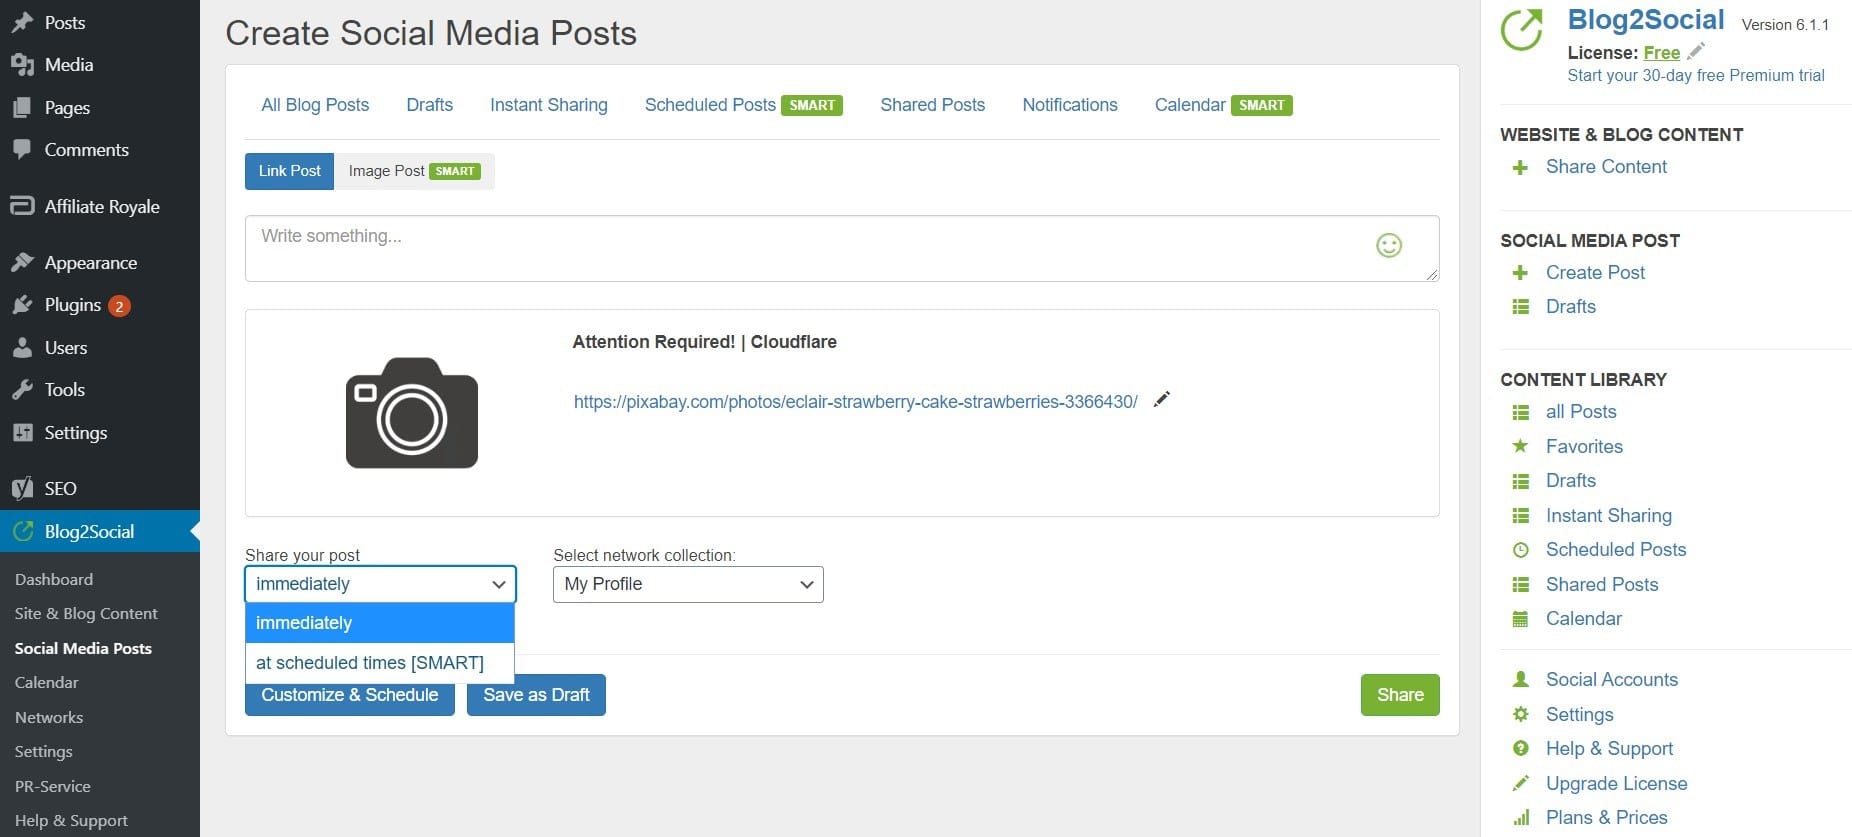Click the gear icon beside Settings in right panel

pos(1520,714)
